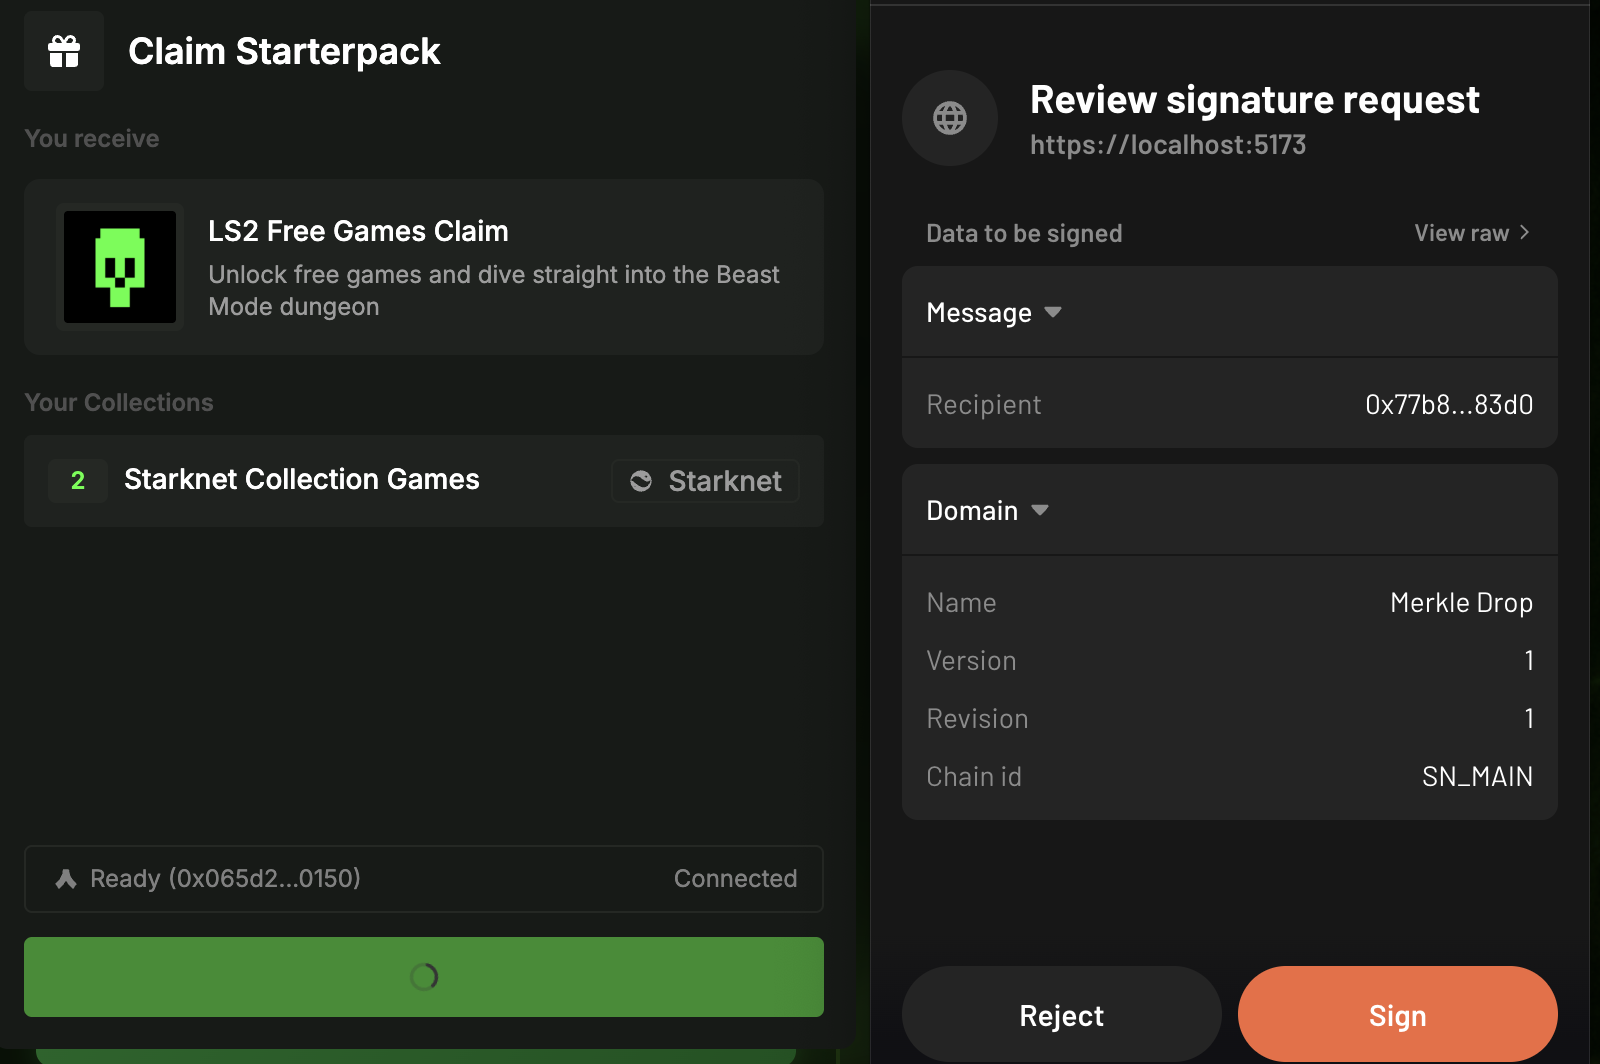Collapse the Message section arrow

click(x=1053, y=312)
